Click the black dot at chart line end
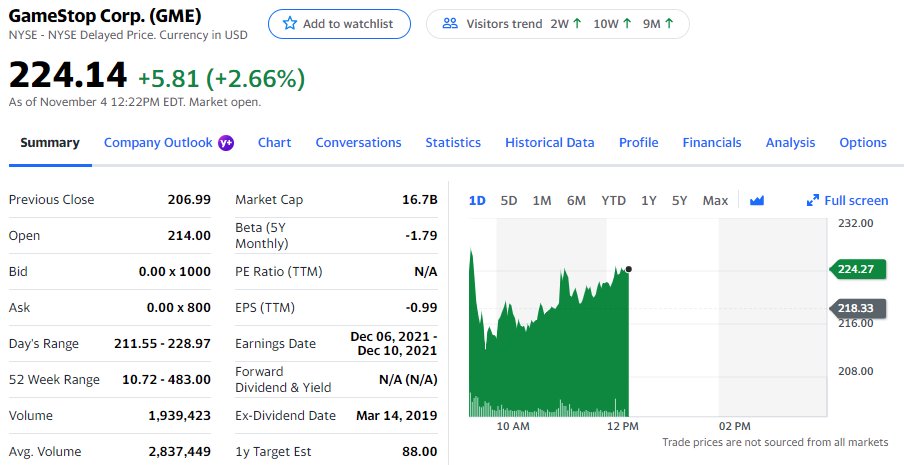904x465 pixels. coord(628,269)
